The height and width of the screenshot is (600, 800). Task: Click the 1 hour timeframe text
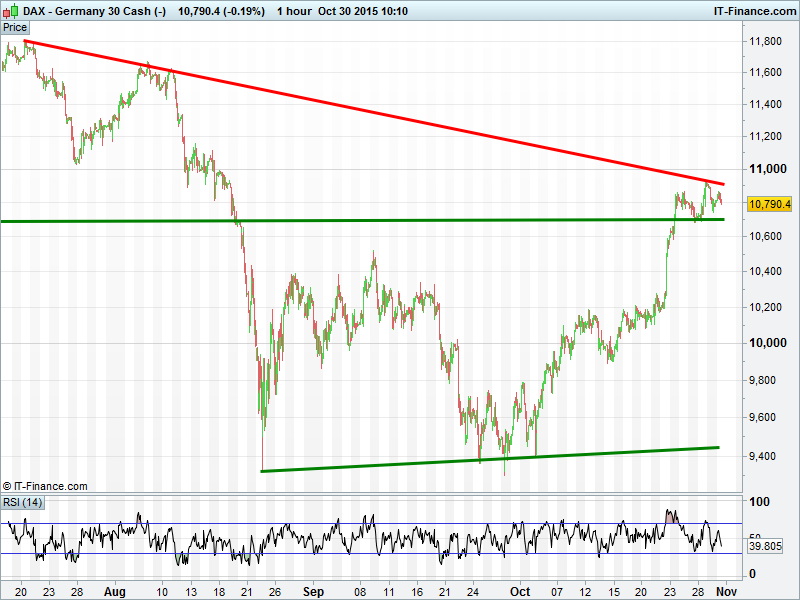click(294, 11)
